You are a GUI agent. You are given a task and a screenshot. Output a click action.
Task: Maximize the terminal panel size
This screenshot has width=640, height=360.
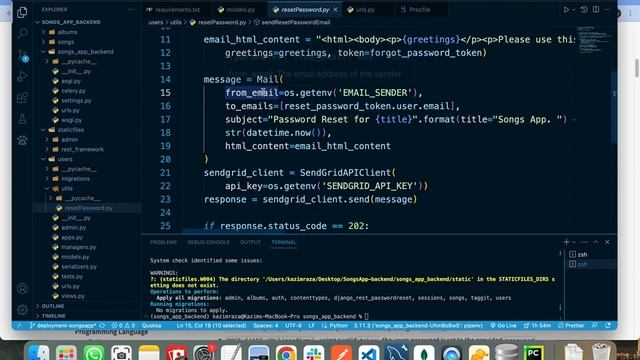(x=596, y=242)
